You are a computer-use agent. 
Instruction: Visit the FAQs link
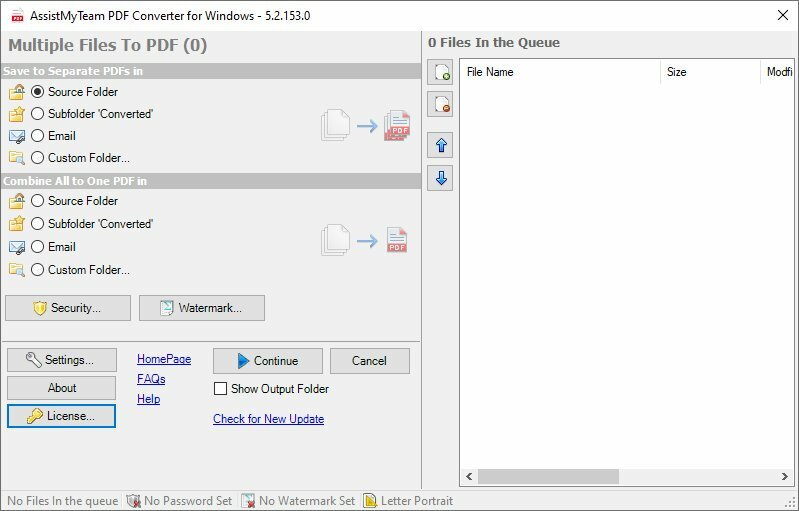(151, 379)
